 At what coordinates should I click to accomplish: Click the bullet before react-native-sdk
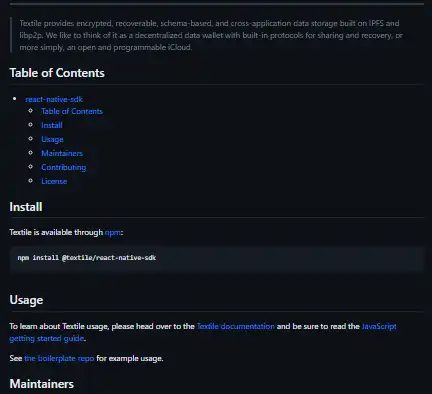coord(14,99)
